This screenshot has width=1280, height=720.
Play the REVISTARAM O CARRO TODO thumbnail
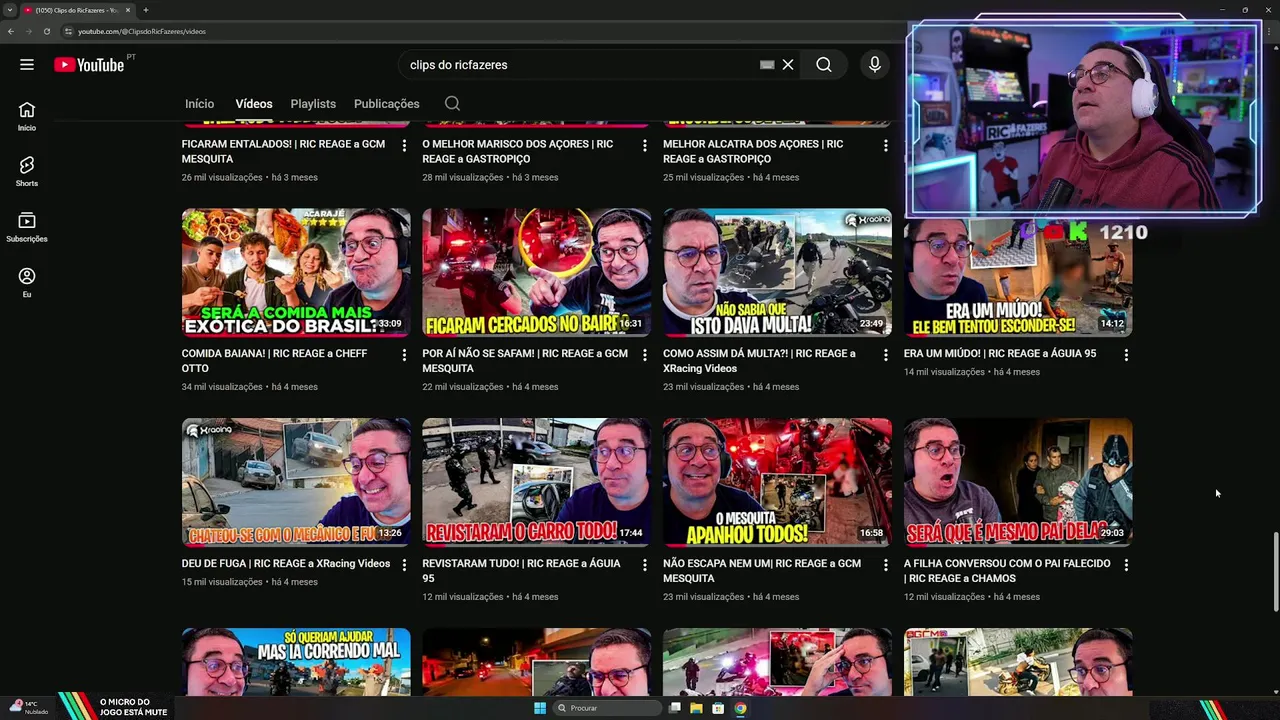pyautogui.click(x=537, y=482)
